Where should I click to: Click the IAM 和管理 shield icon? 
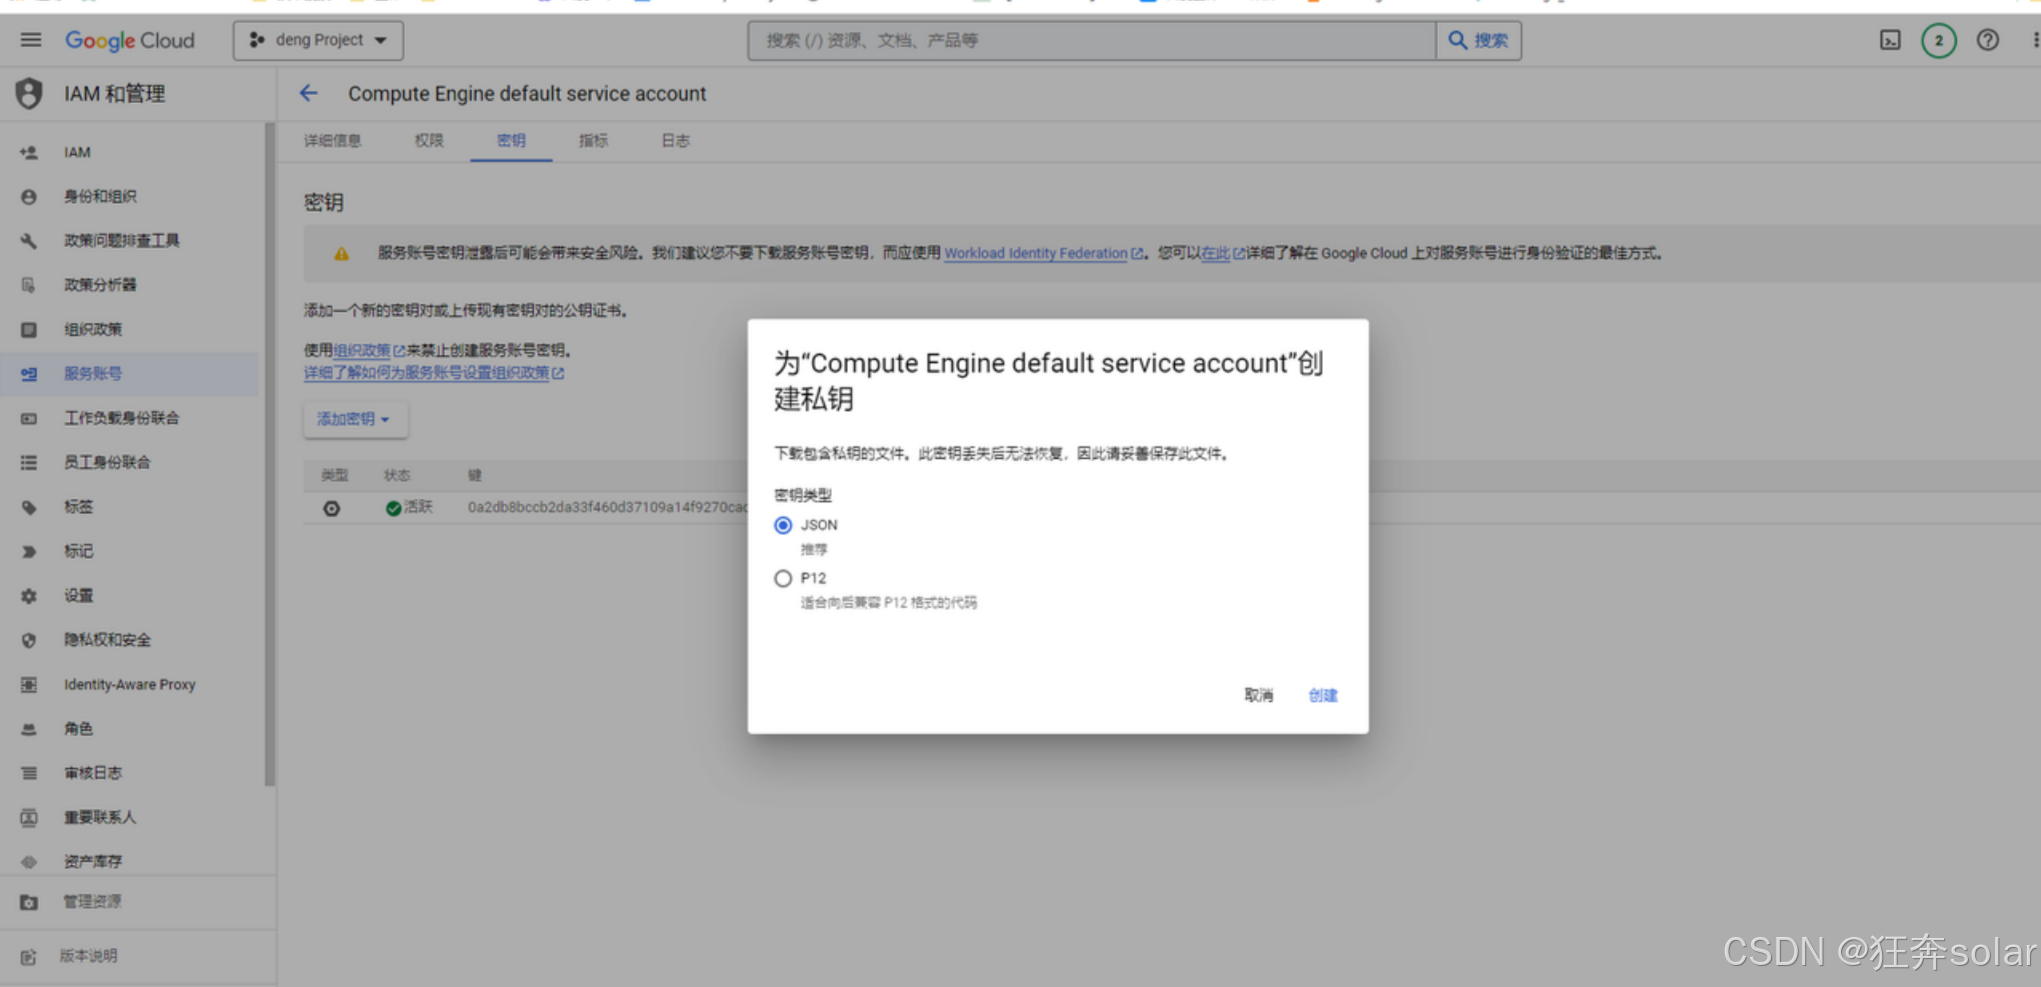(29, 94)
